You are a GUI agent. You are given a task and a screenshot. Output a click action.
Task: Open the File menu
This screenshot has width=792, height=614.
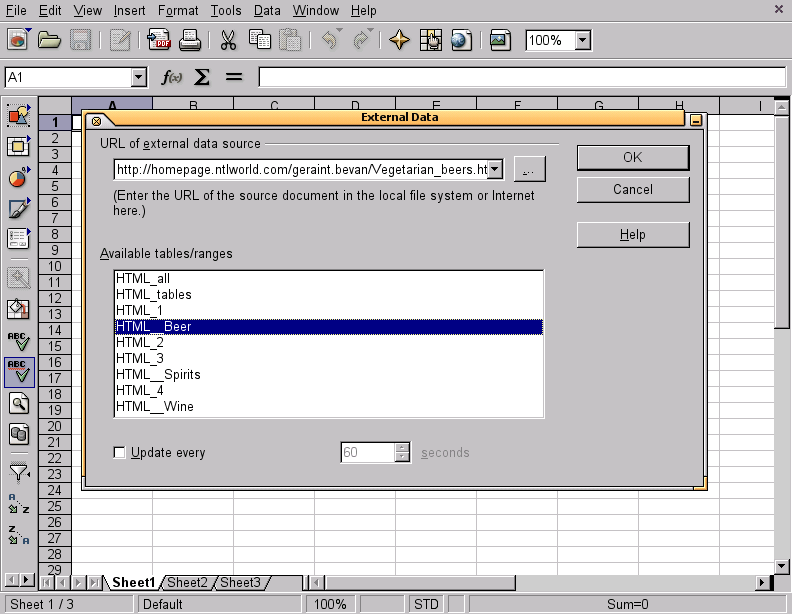tap(16, 10)
